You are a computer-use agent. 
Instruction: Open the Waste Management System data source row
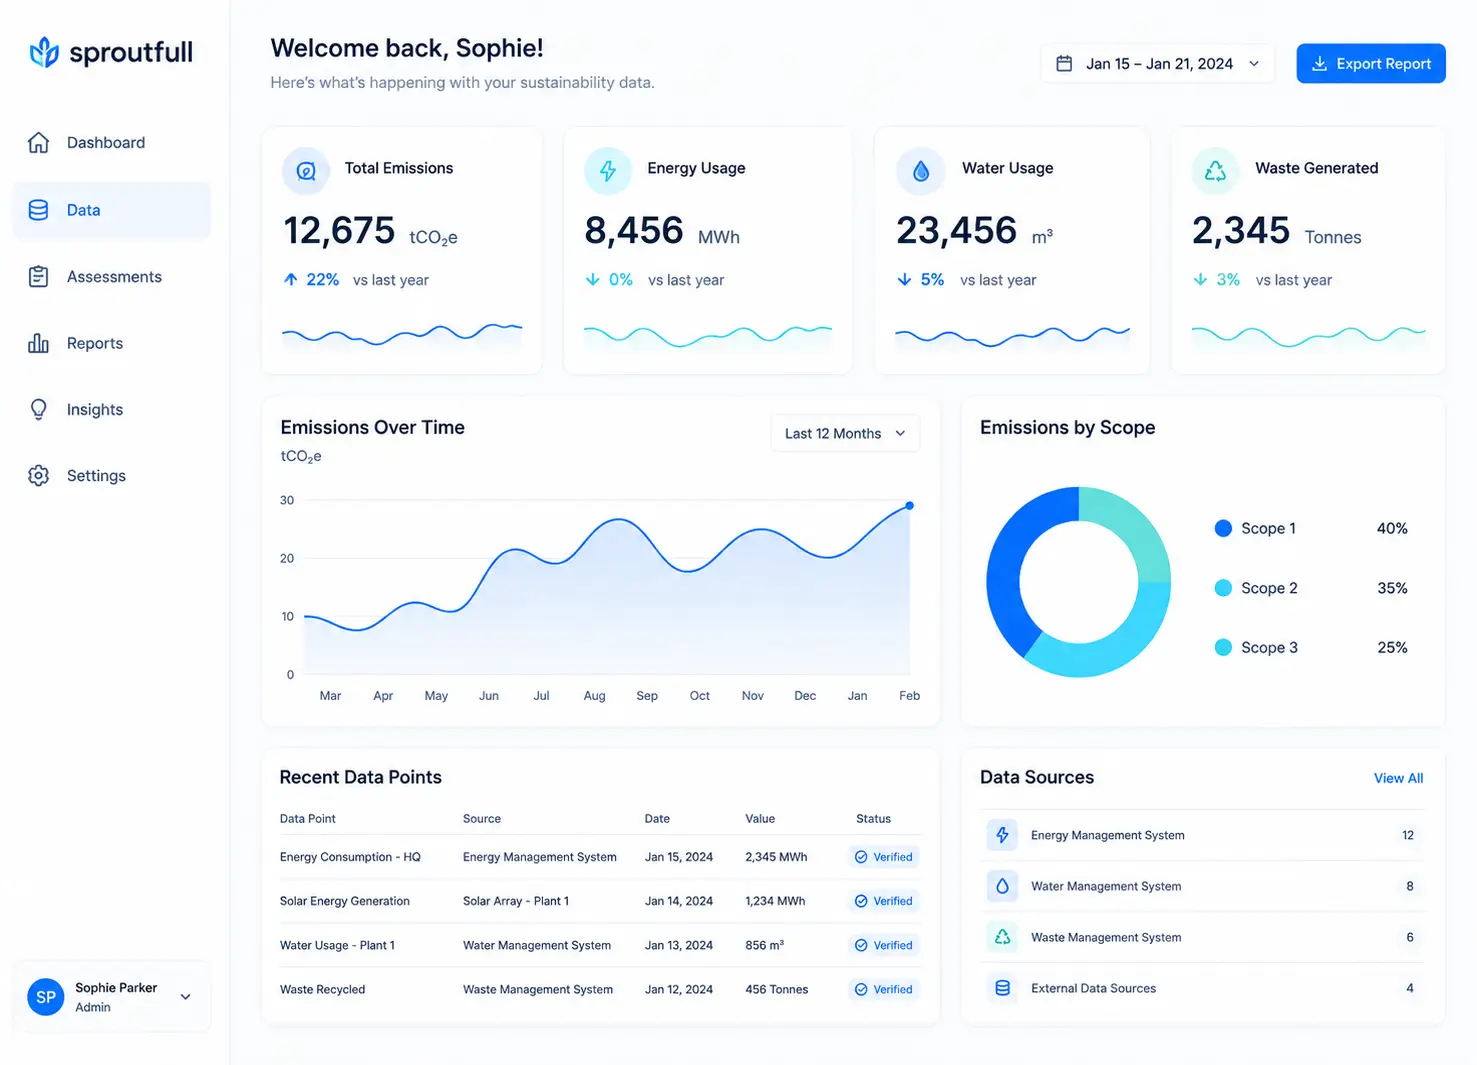coord(1202,937)
